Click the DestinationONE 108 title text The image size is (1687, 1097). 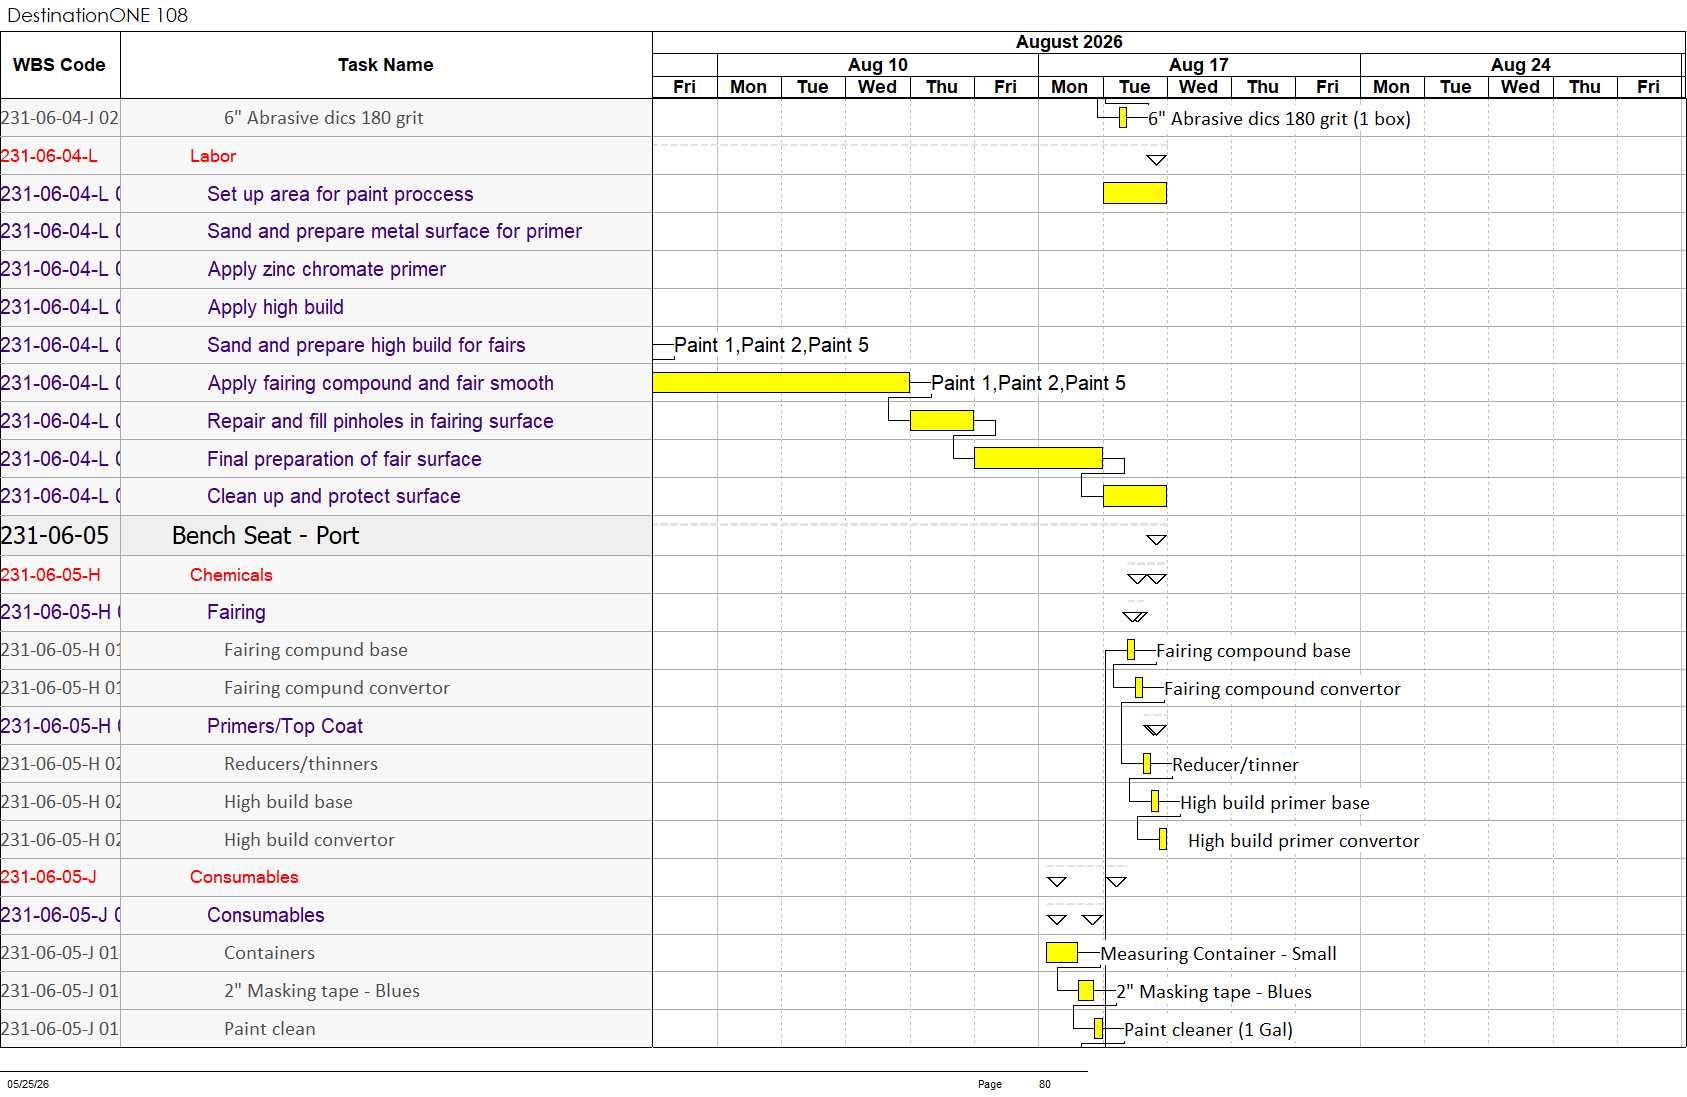(x=98, y=15)
